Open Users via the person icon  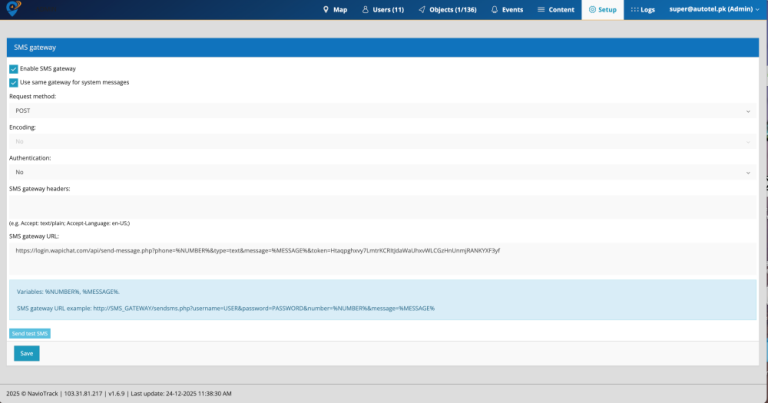364,9
